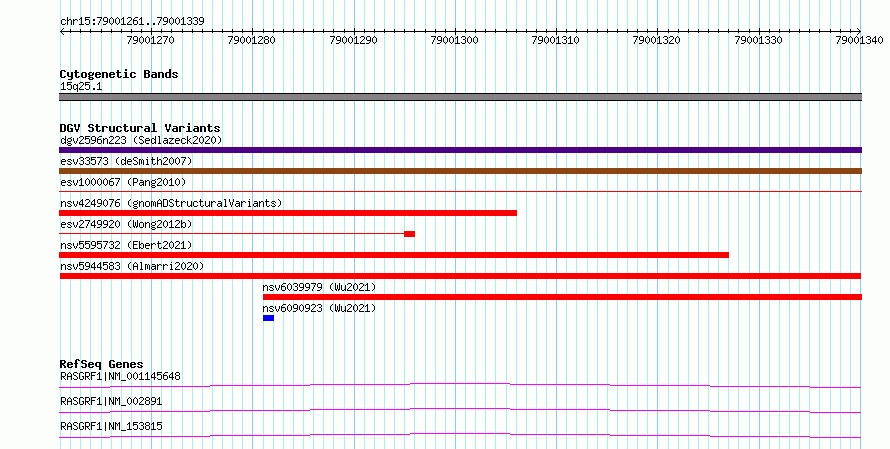890x449 pixels.
Task: Click the small red esv2749920 block
Action: pyautogui.click(x=409, y=234)
